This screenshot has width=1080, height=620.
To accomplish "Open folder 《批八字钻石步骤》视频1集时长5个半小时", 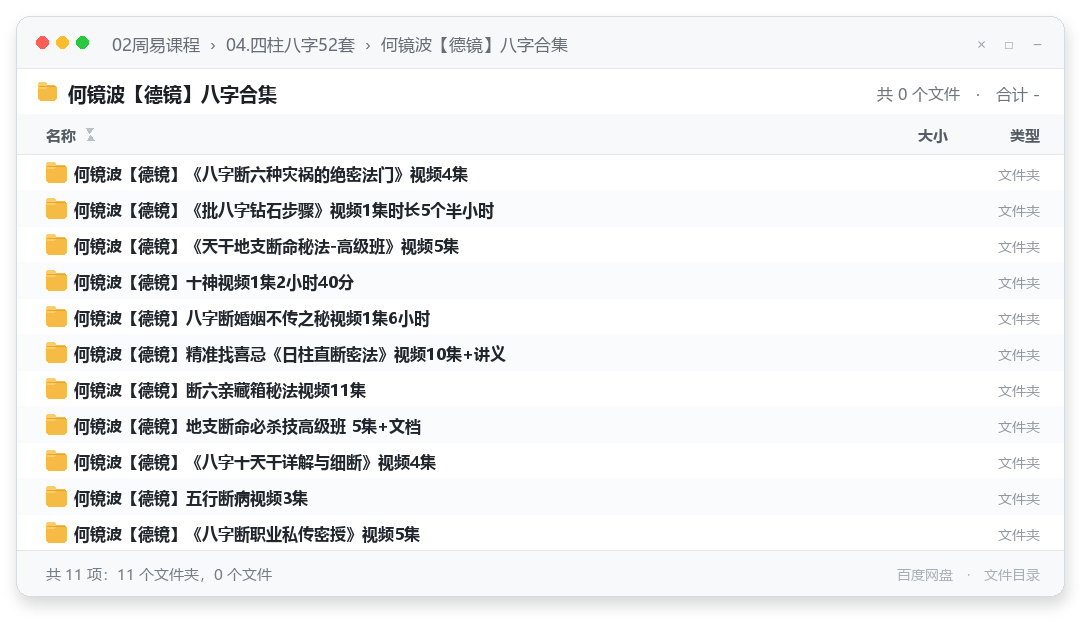I will pyautogui.click(x=284, y=210).
